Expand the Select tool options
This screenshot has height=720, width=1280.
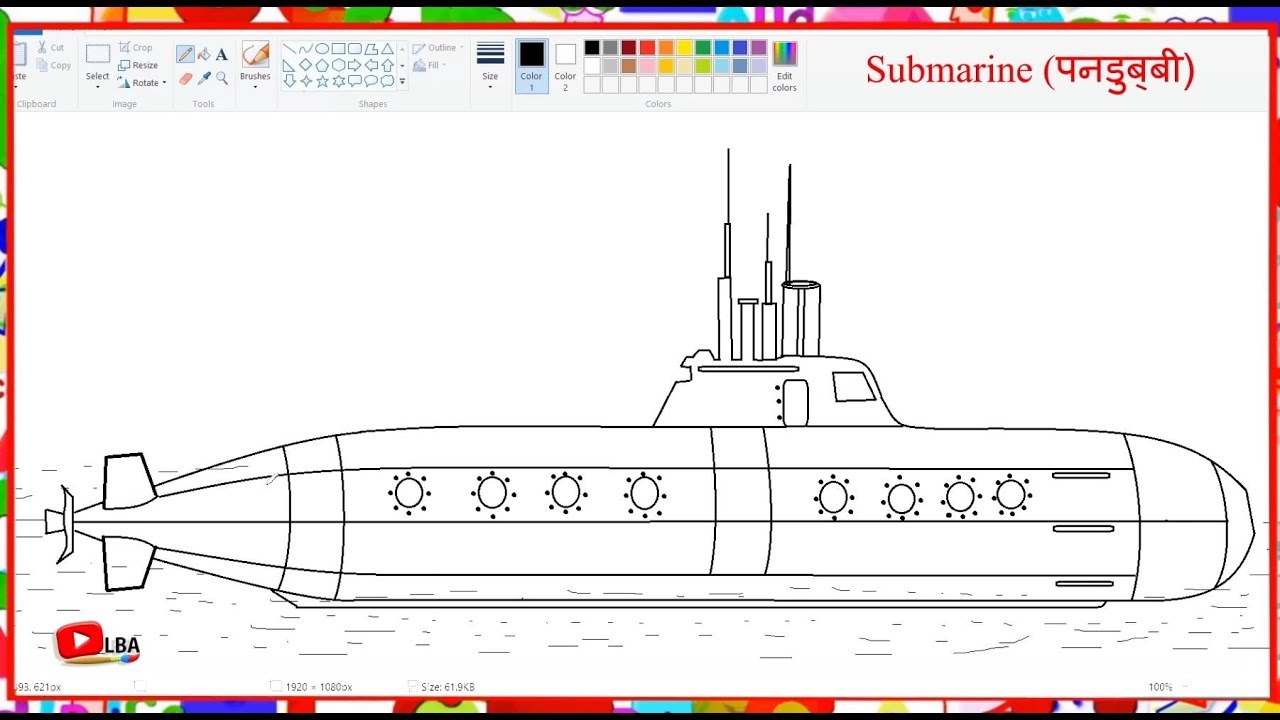[x=97, y=84]
